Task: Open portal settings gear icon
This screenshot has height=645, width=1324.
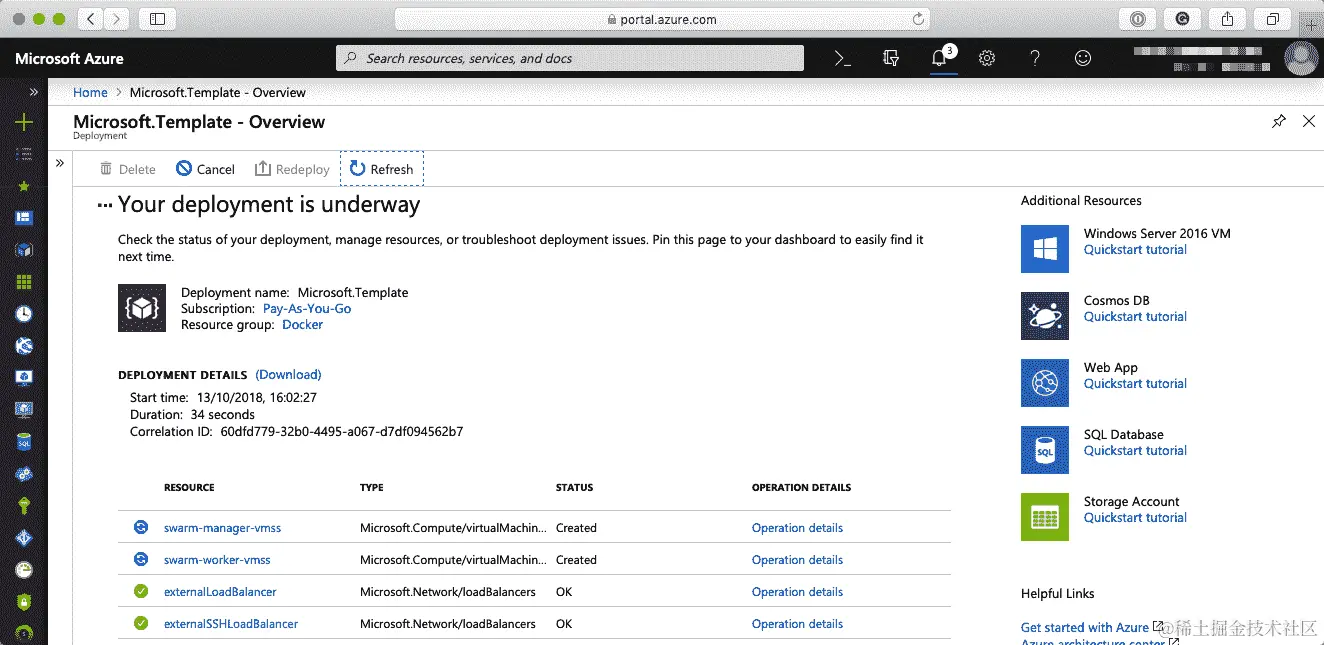Action: pyautogui.click(x=987, y=58)
